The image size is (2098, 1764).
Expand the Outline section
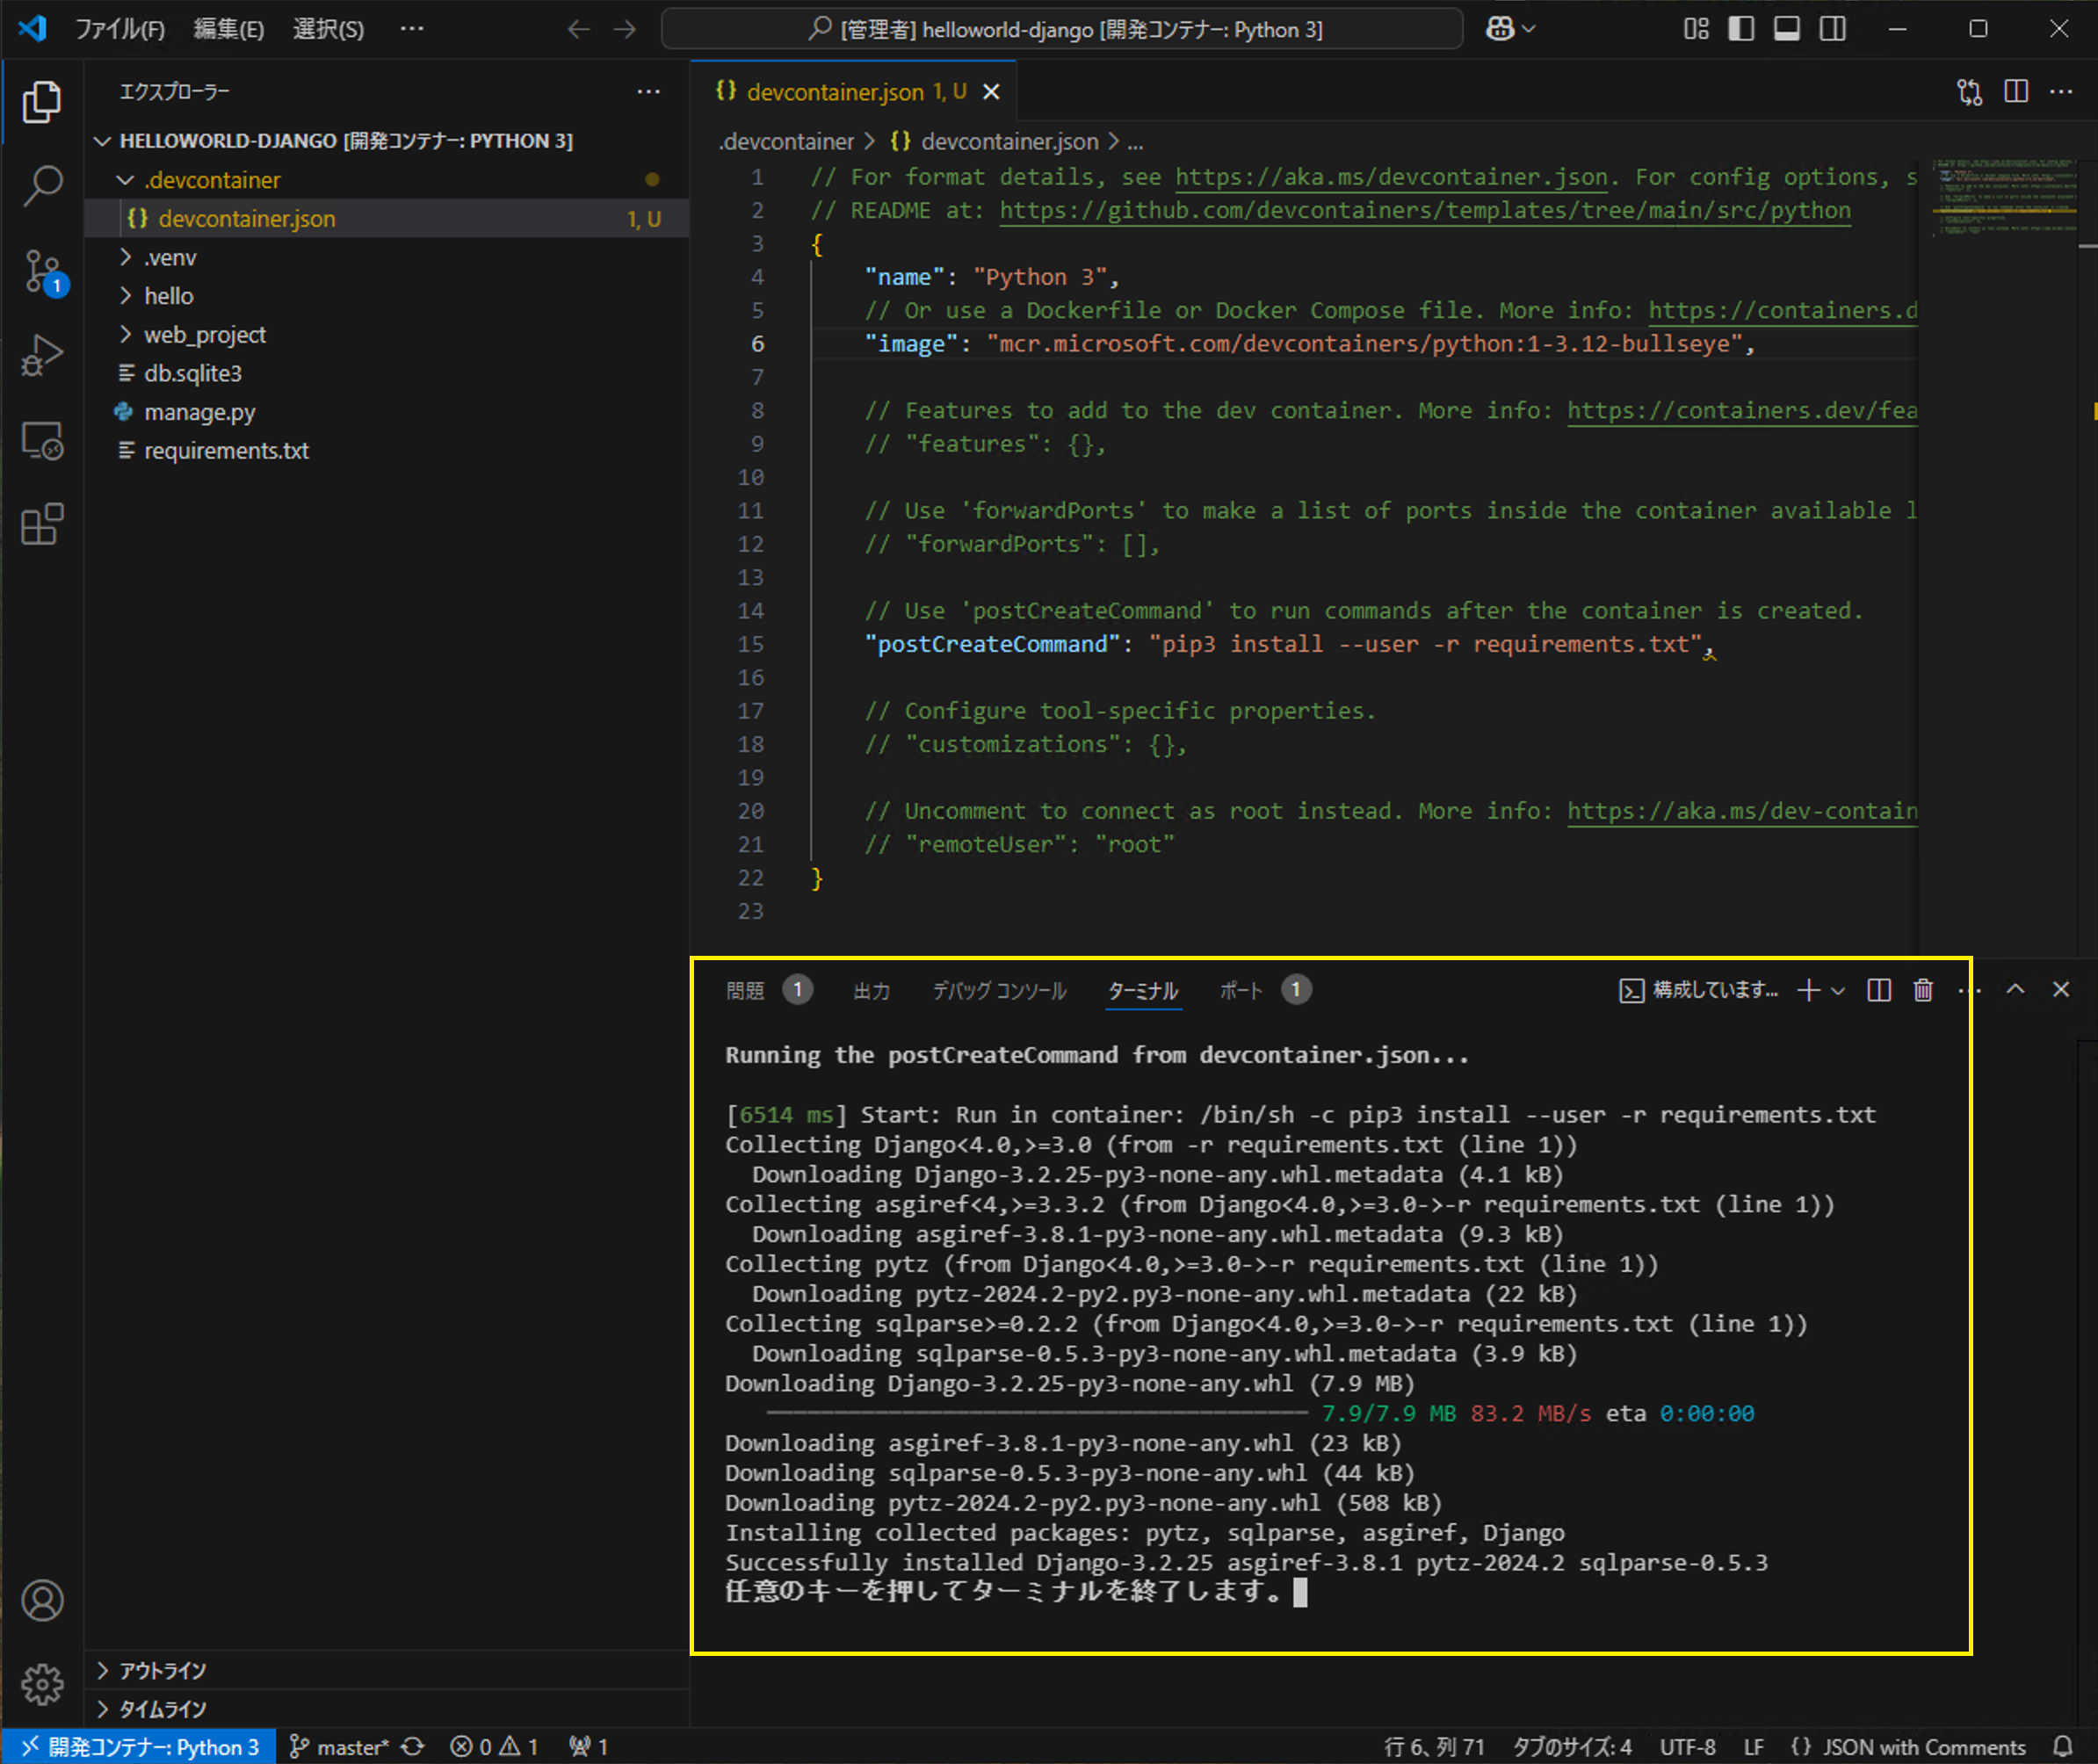coord(387,1670)
